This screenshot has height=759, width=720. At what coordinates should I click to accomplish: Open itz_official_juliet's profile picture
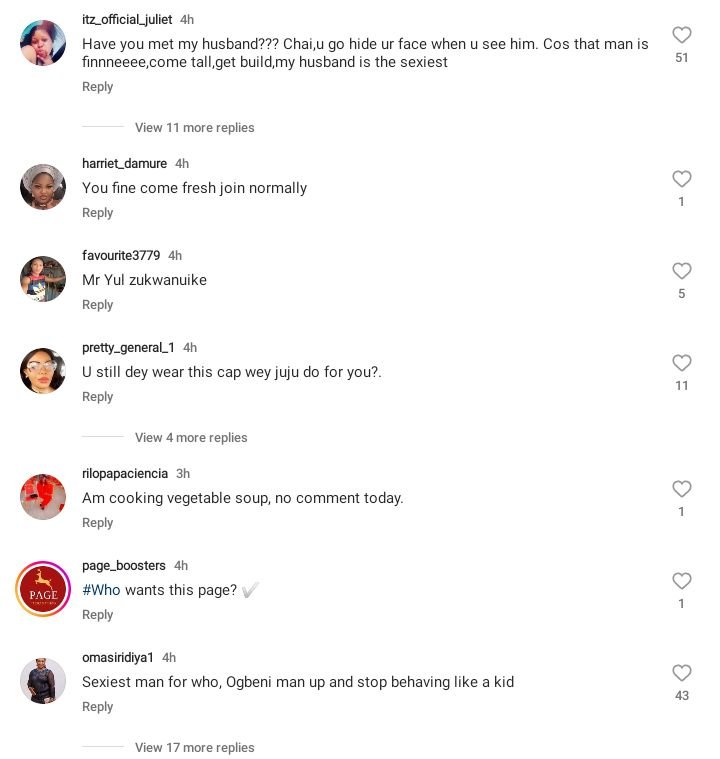point(43,43)
